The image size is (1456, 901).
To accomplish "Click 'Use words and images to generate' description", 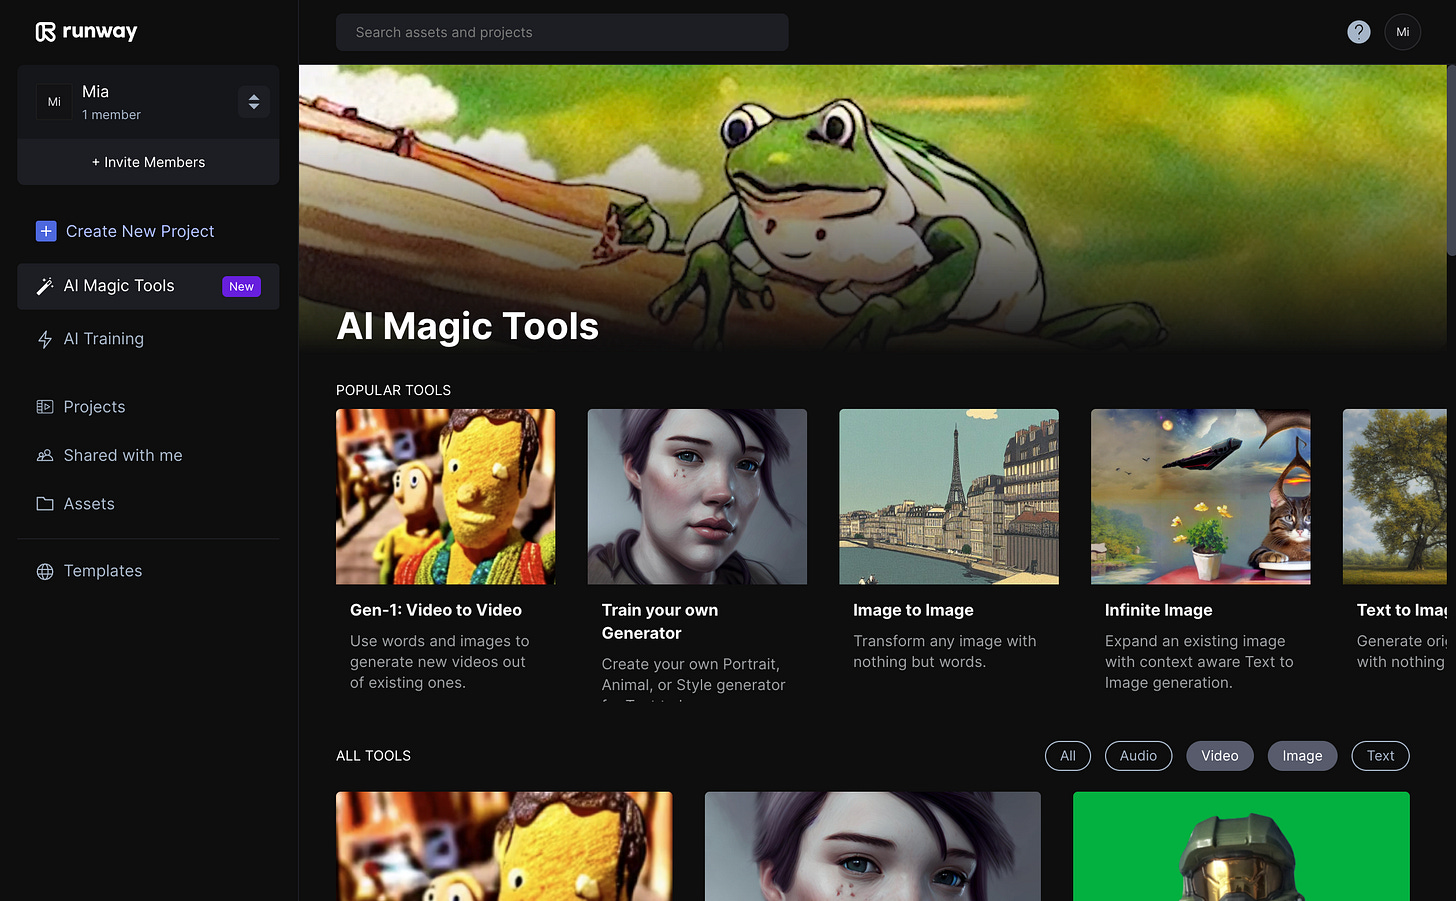I will click(x=440, y=662).
